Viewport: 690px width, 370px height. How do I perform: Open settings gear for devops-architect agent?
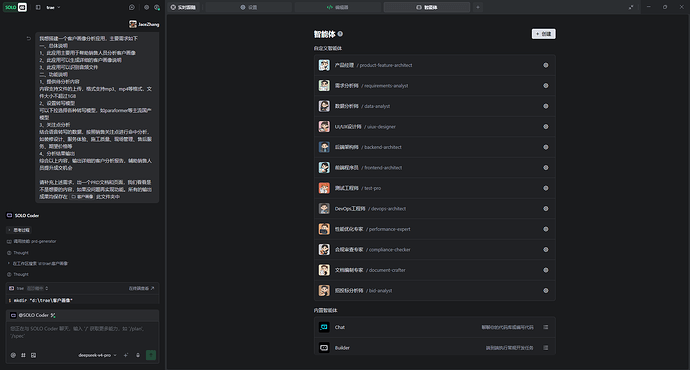pyautogui.click(x=546, y=209)
